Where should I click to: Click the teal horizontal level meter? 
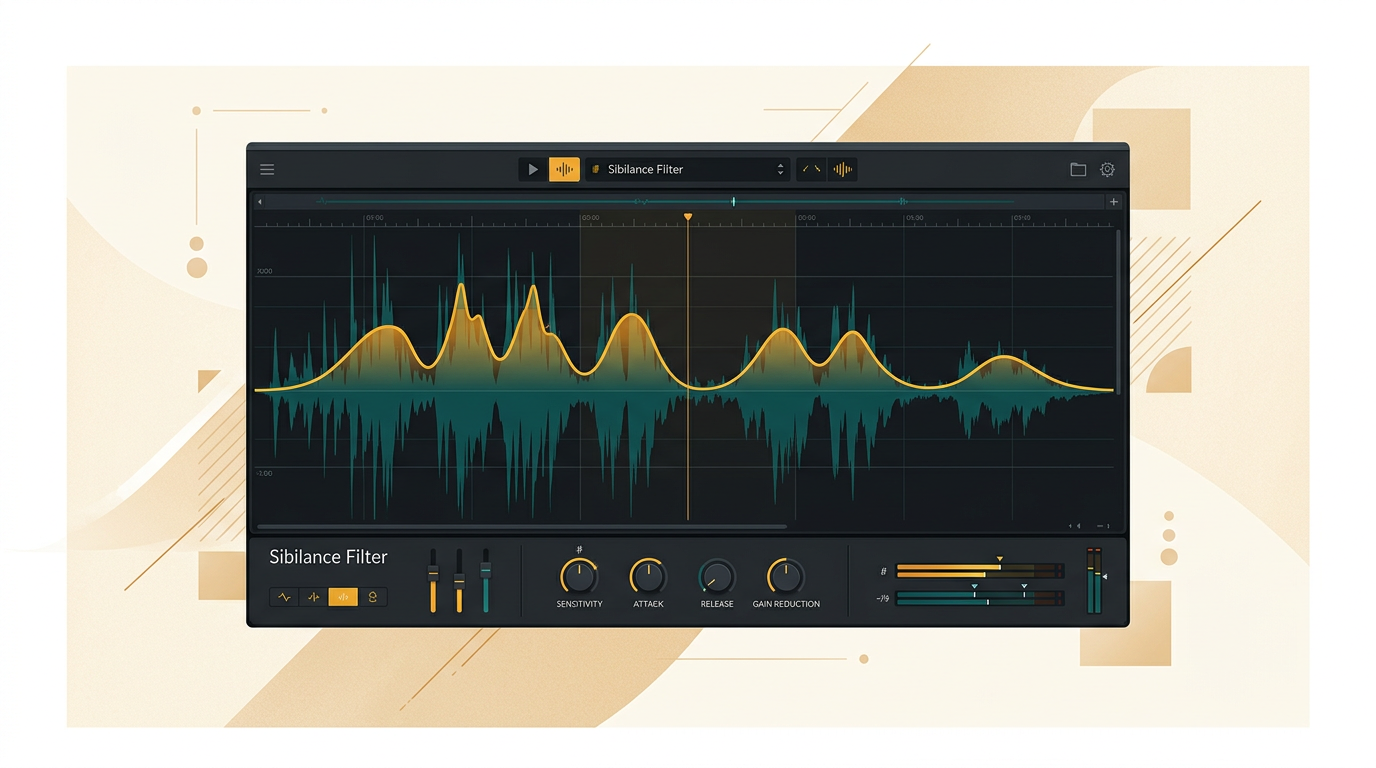pos(980,598)
